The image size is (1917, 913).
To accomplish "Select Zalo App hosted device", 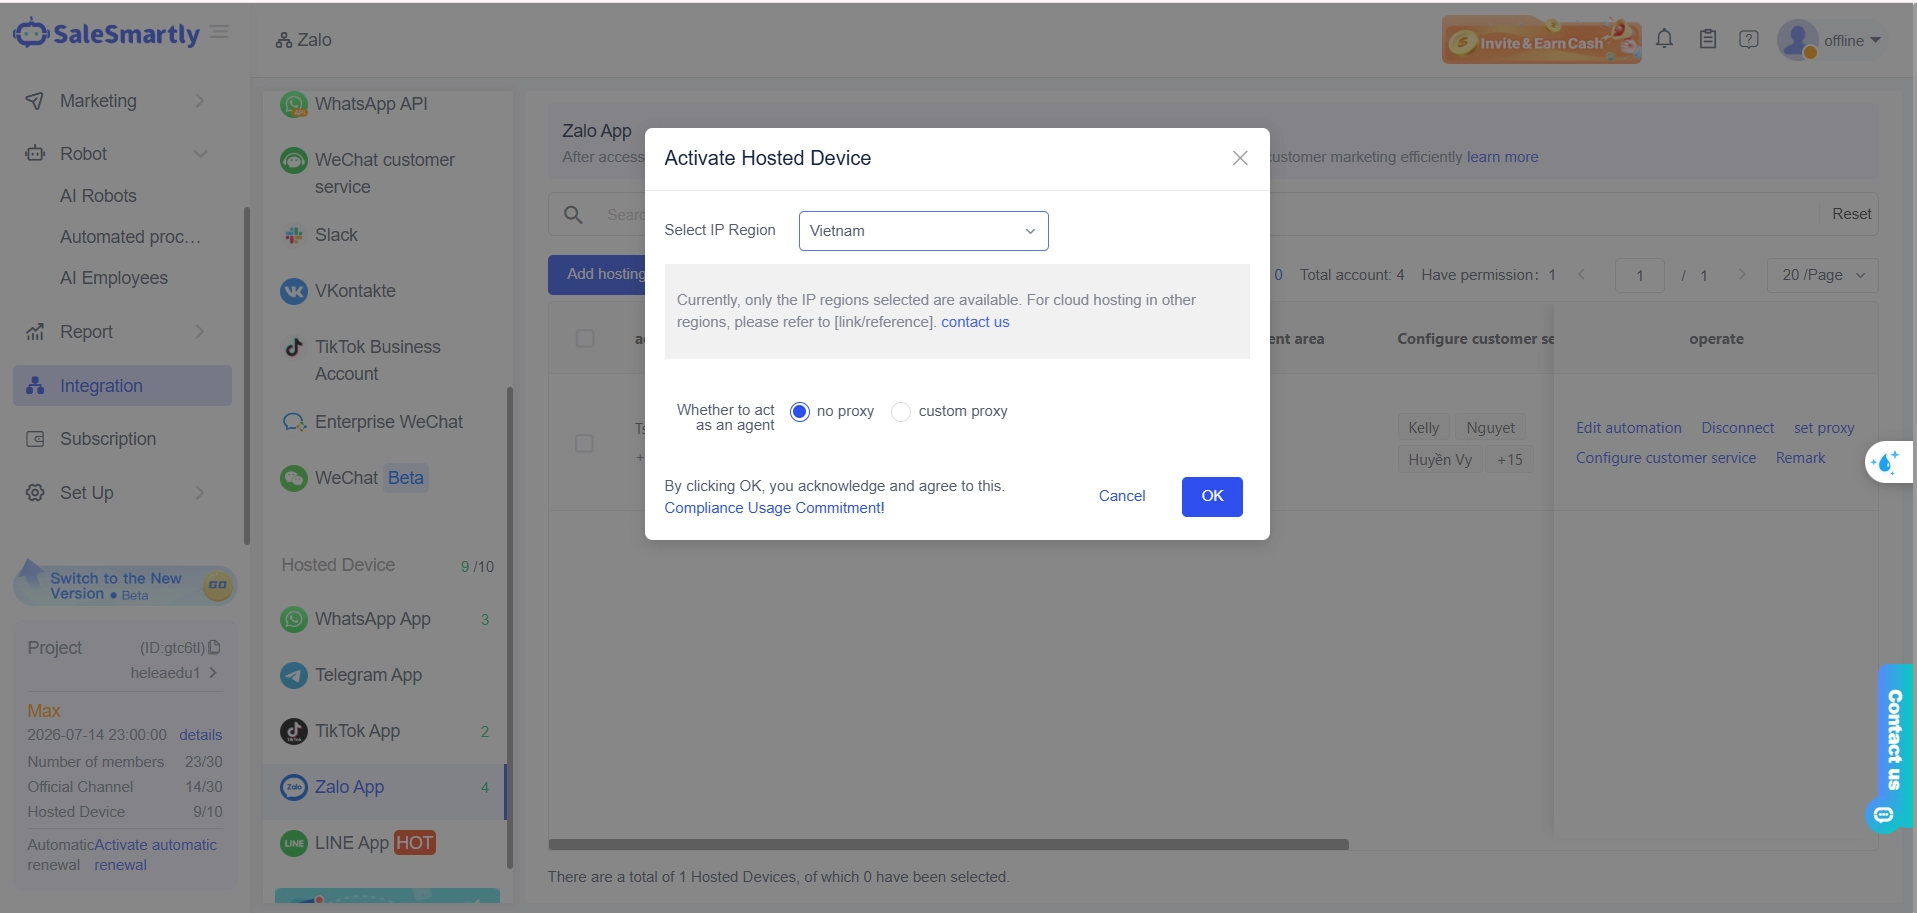I will 385,787.
